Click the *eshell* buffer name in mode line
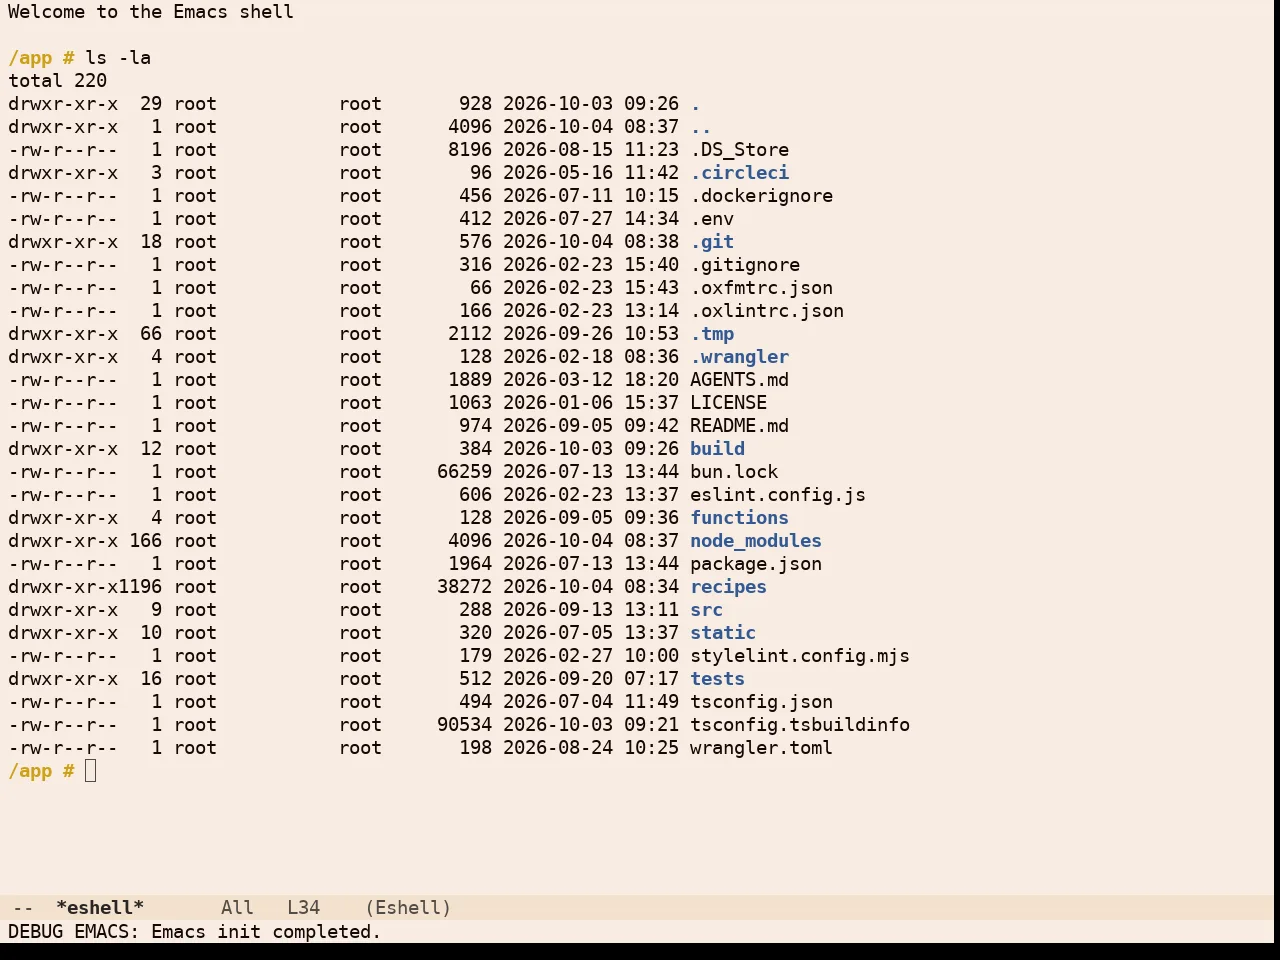Screen dimensions: 1280x960 point(100,908)
